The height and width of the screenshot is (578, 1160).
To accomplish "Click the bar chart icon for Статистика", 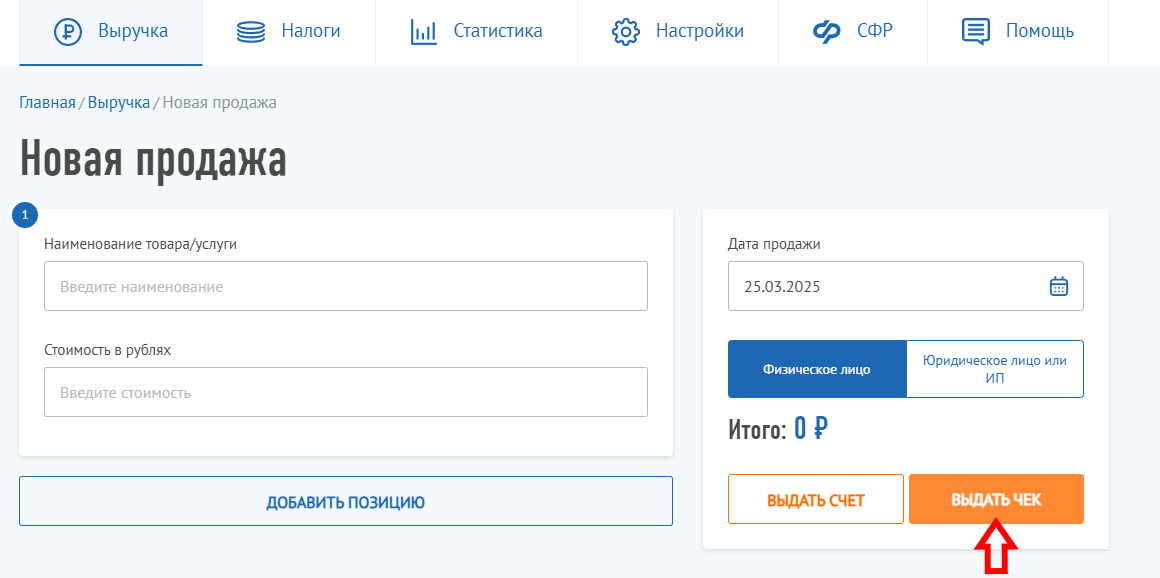I will coord(424,31).
